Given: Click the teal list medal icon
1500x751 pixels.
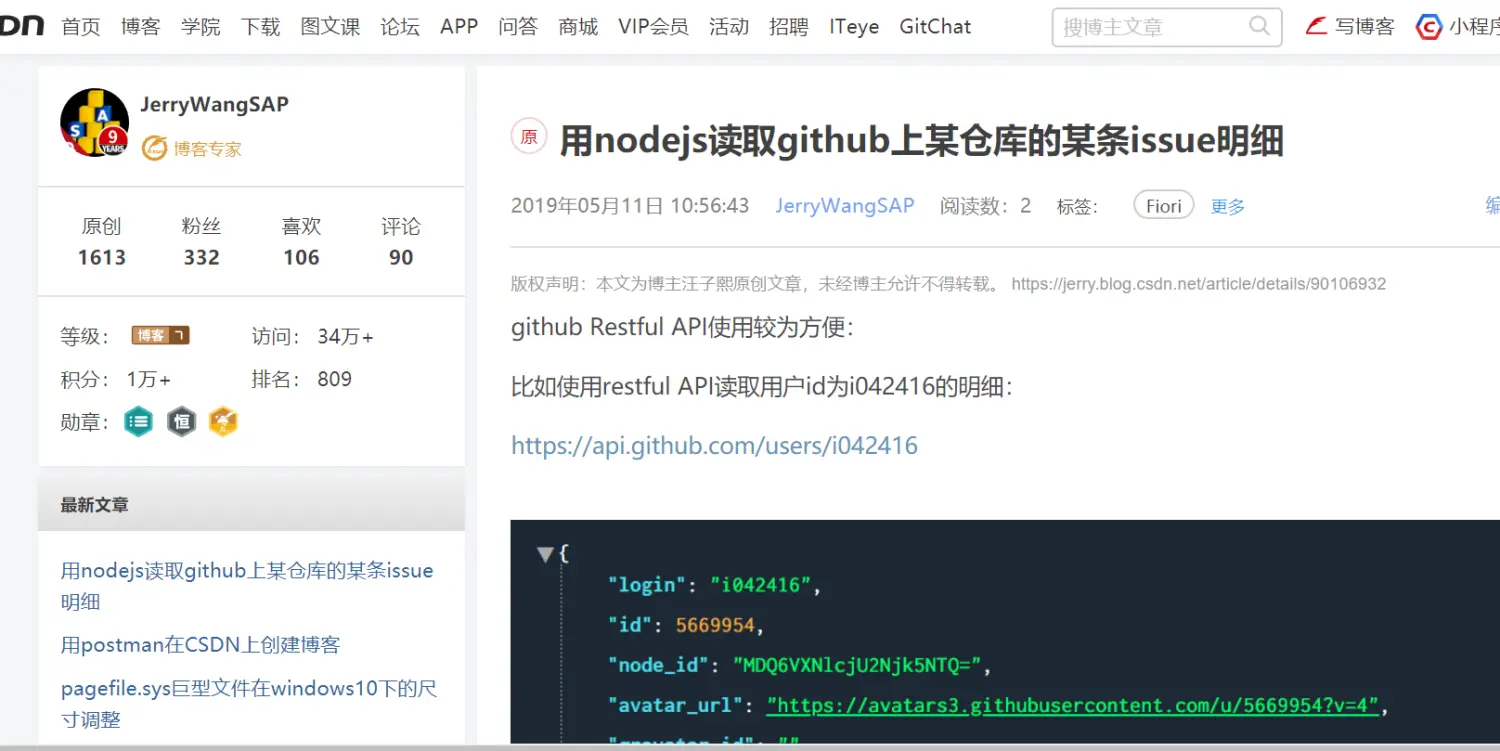Looking at the screenshot, I should [x=138, y=422].
